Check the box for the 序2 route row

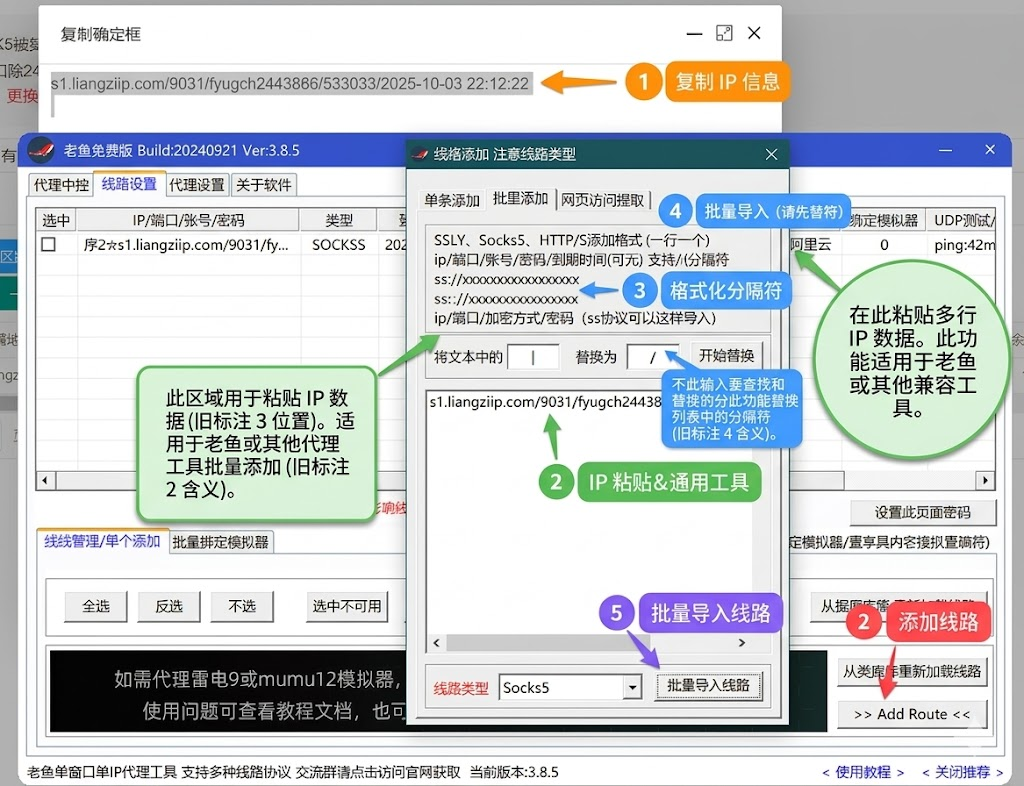[x=48, y=245]
